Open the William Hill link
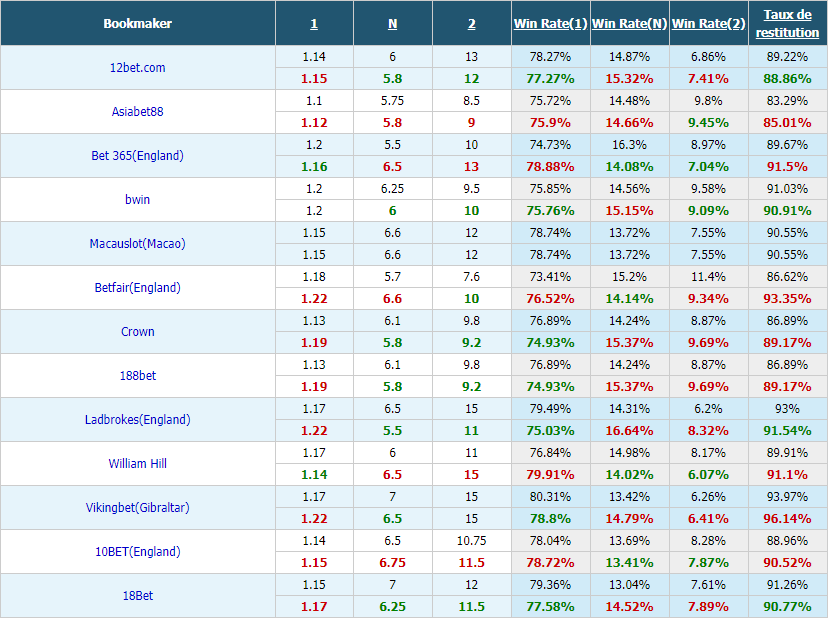 click(x=137, y=464)
